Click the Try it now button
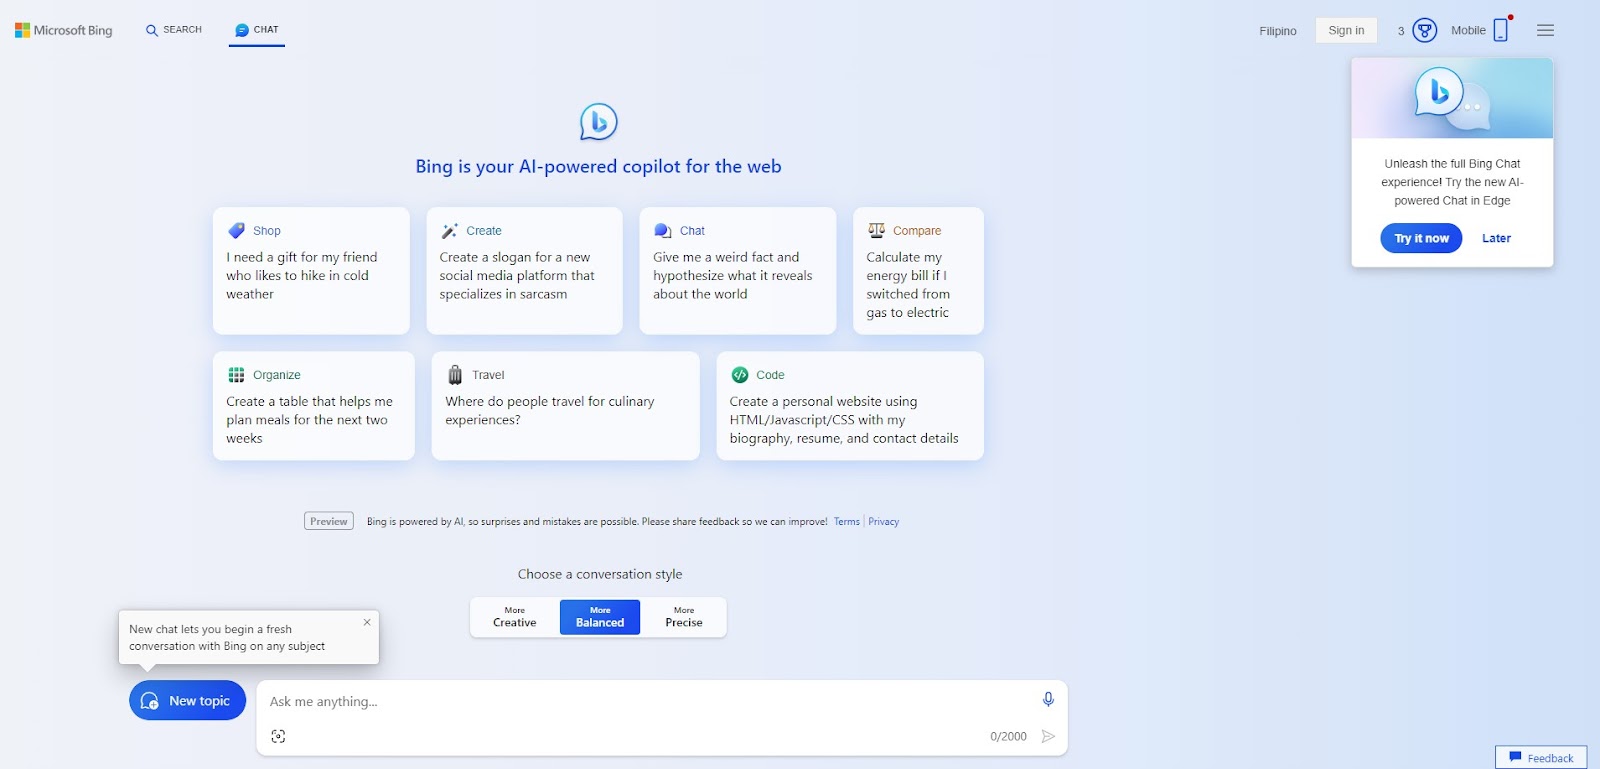 click(1421, 238)
